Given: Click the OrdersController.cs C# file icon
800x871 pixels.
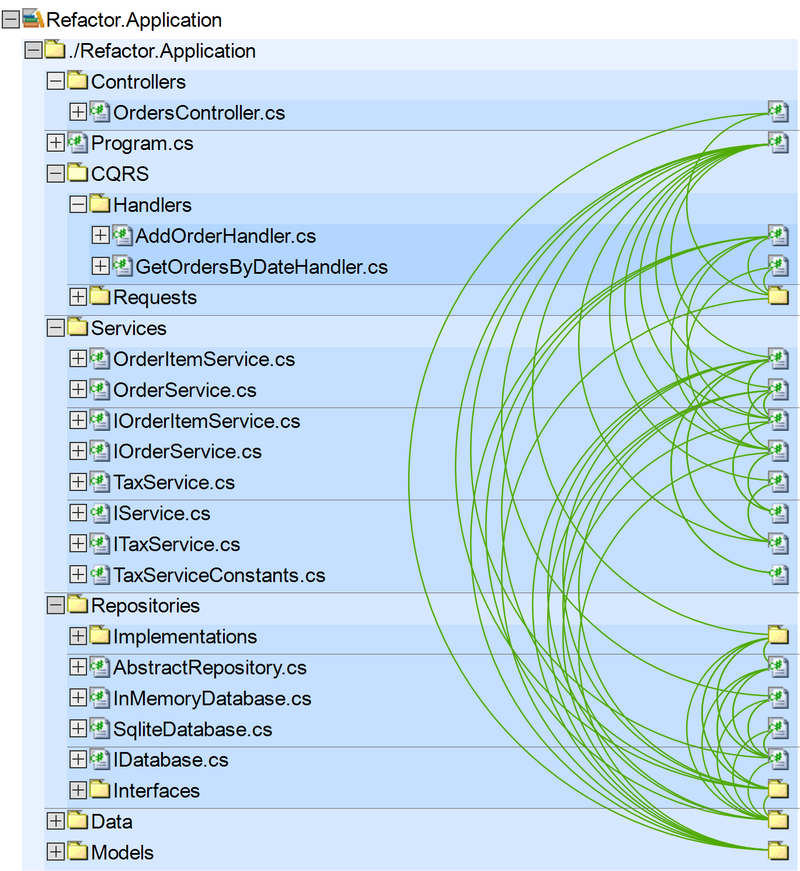Looking at the screenshot, I should 99,112.
